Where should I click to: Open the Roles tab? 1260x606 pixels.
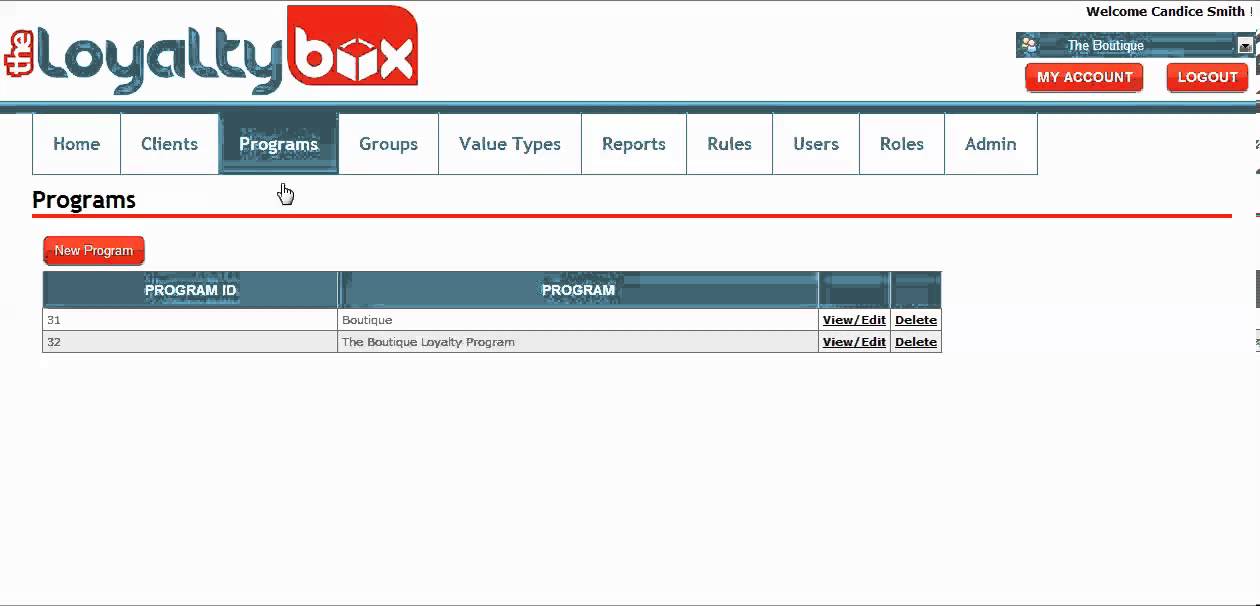click(902, 144)
